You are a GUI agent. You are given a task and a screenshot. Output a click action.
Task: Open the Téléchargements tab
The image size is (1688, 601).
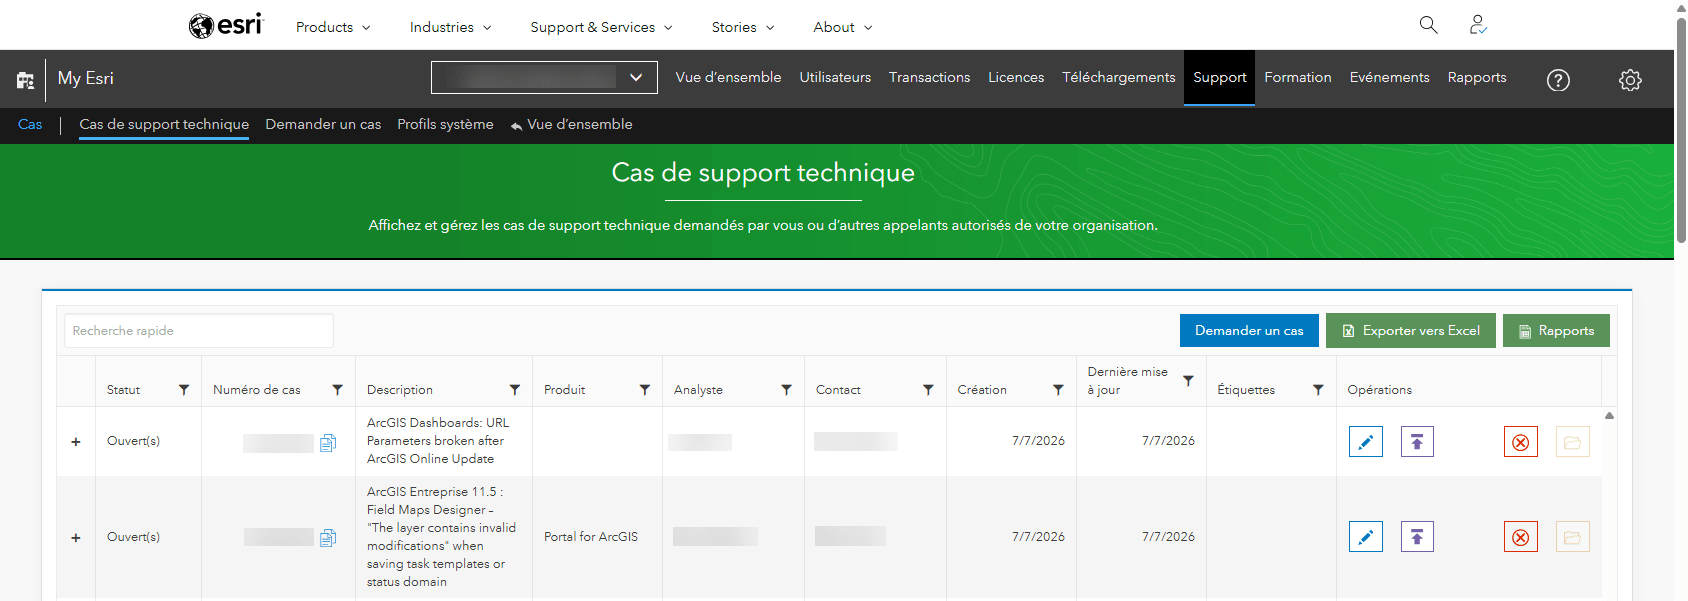click(1119, 78)
